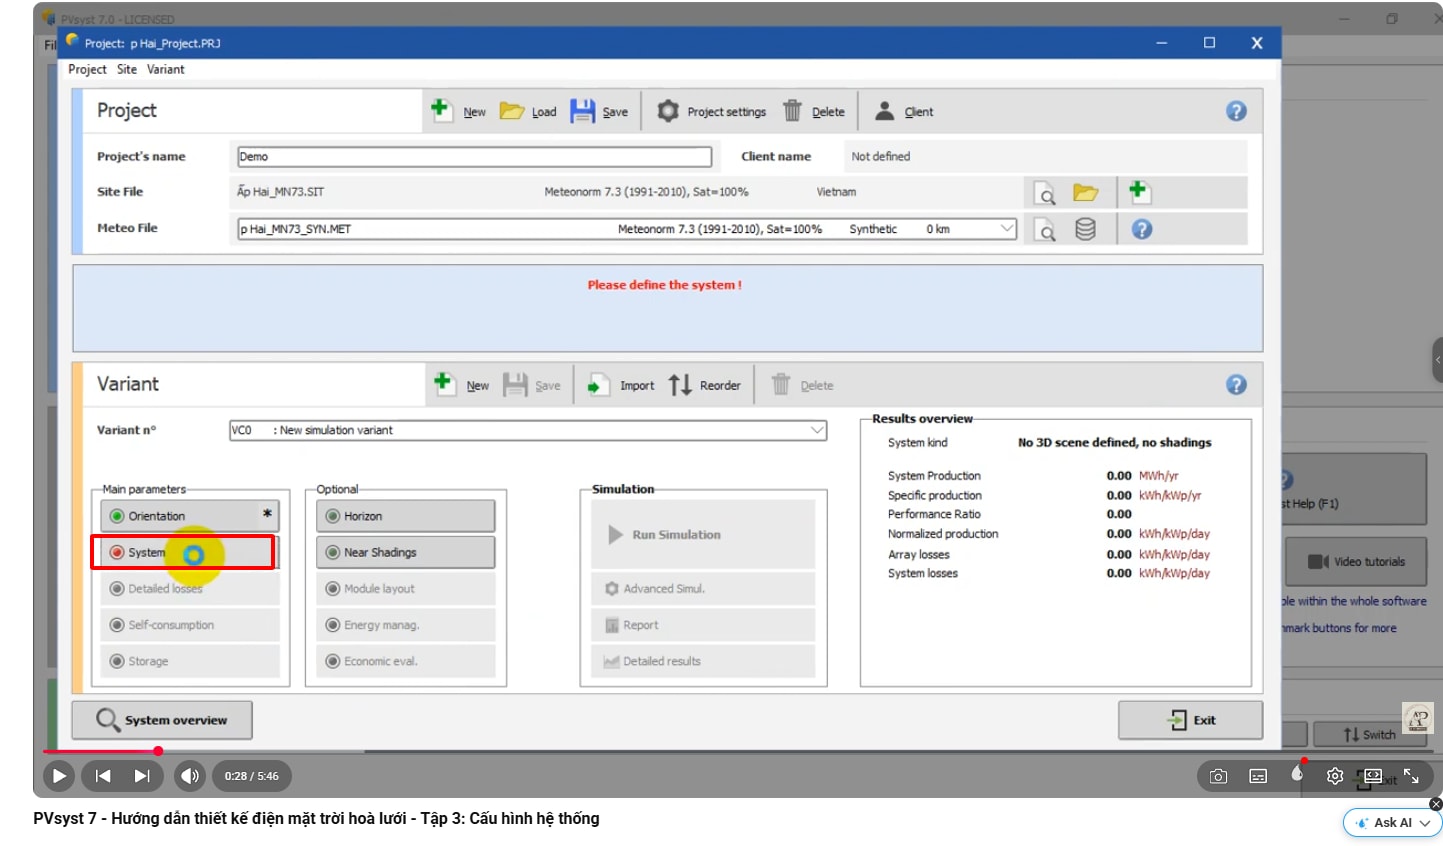Dismiss the Ask AI popup close icon
This screenshot has height=846, width=1443.
point(1436,804)
